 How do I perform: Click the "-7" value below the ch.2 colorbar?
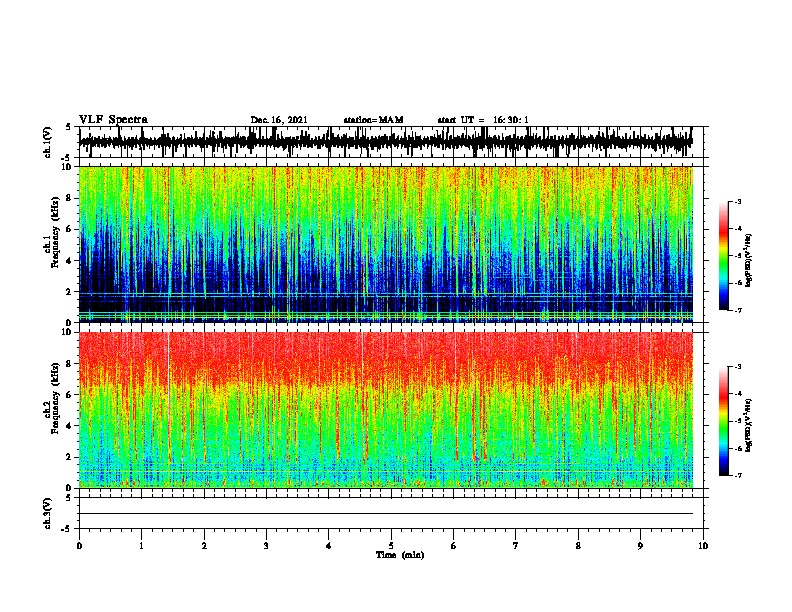click(x=738, y=475)
